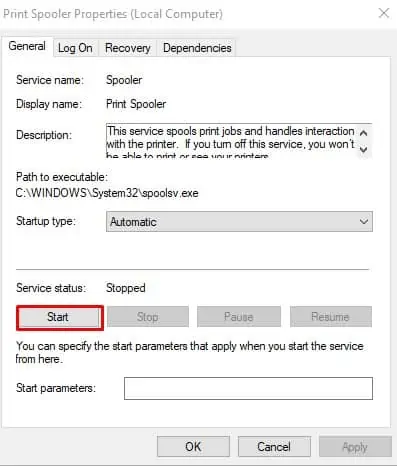Image resolution: width=397 pixels, height=466 pixels.
Task: Click inside the service description text
Action: [231, 141]
